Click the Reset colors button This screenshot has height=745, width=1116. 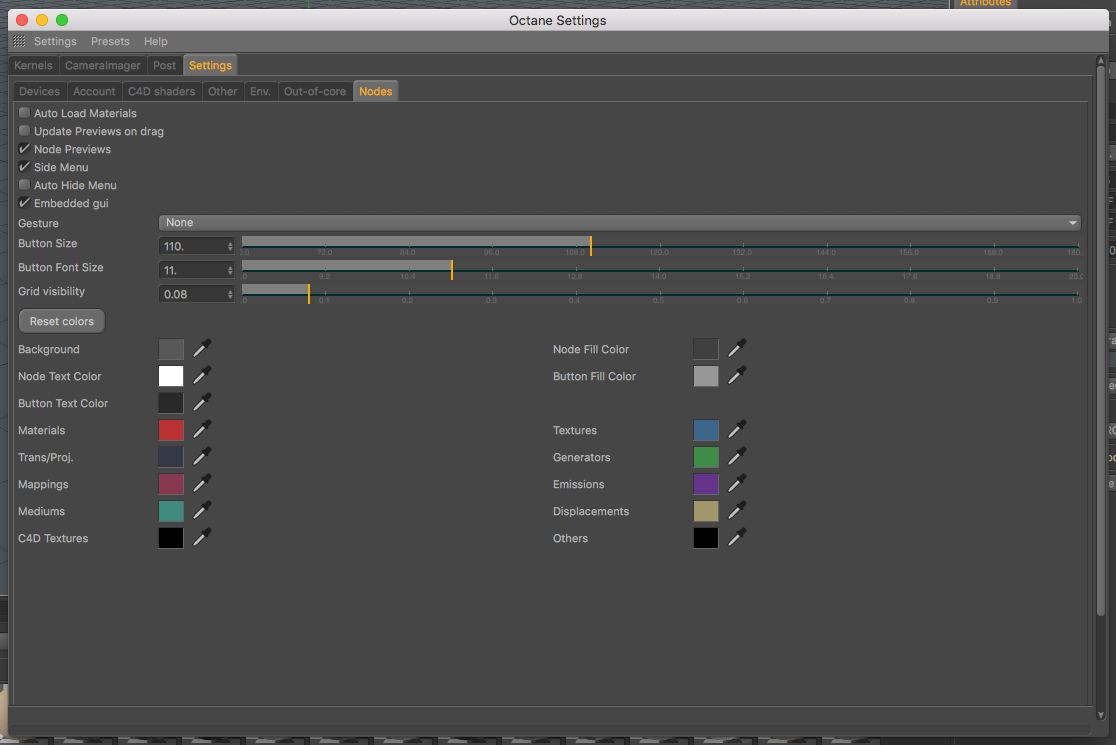pyautogui.click(x=62, y=321)
